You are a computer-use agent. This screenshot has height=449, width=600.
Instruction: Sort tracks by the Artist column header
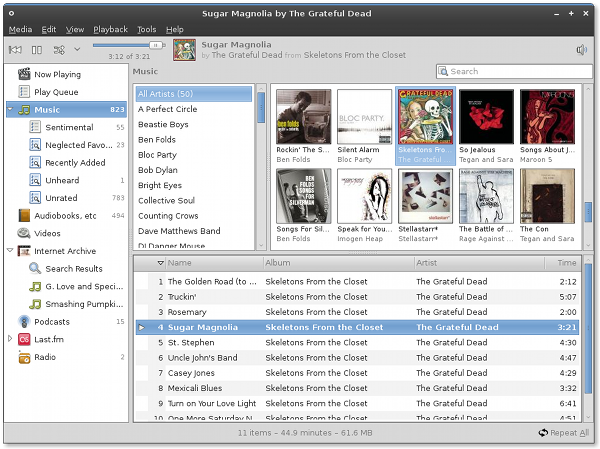[x=479, y=263]
